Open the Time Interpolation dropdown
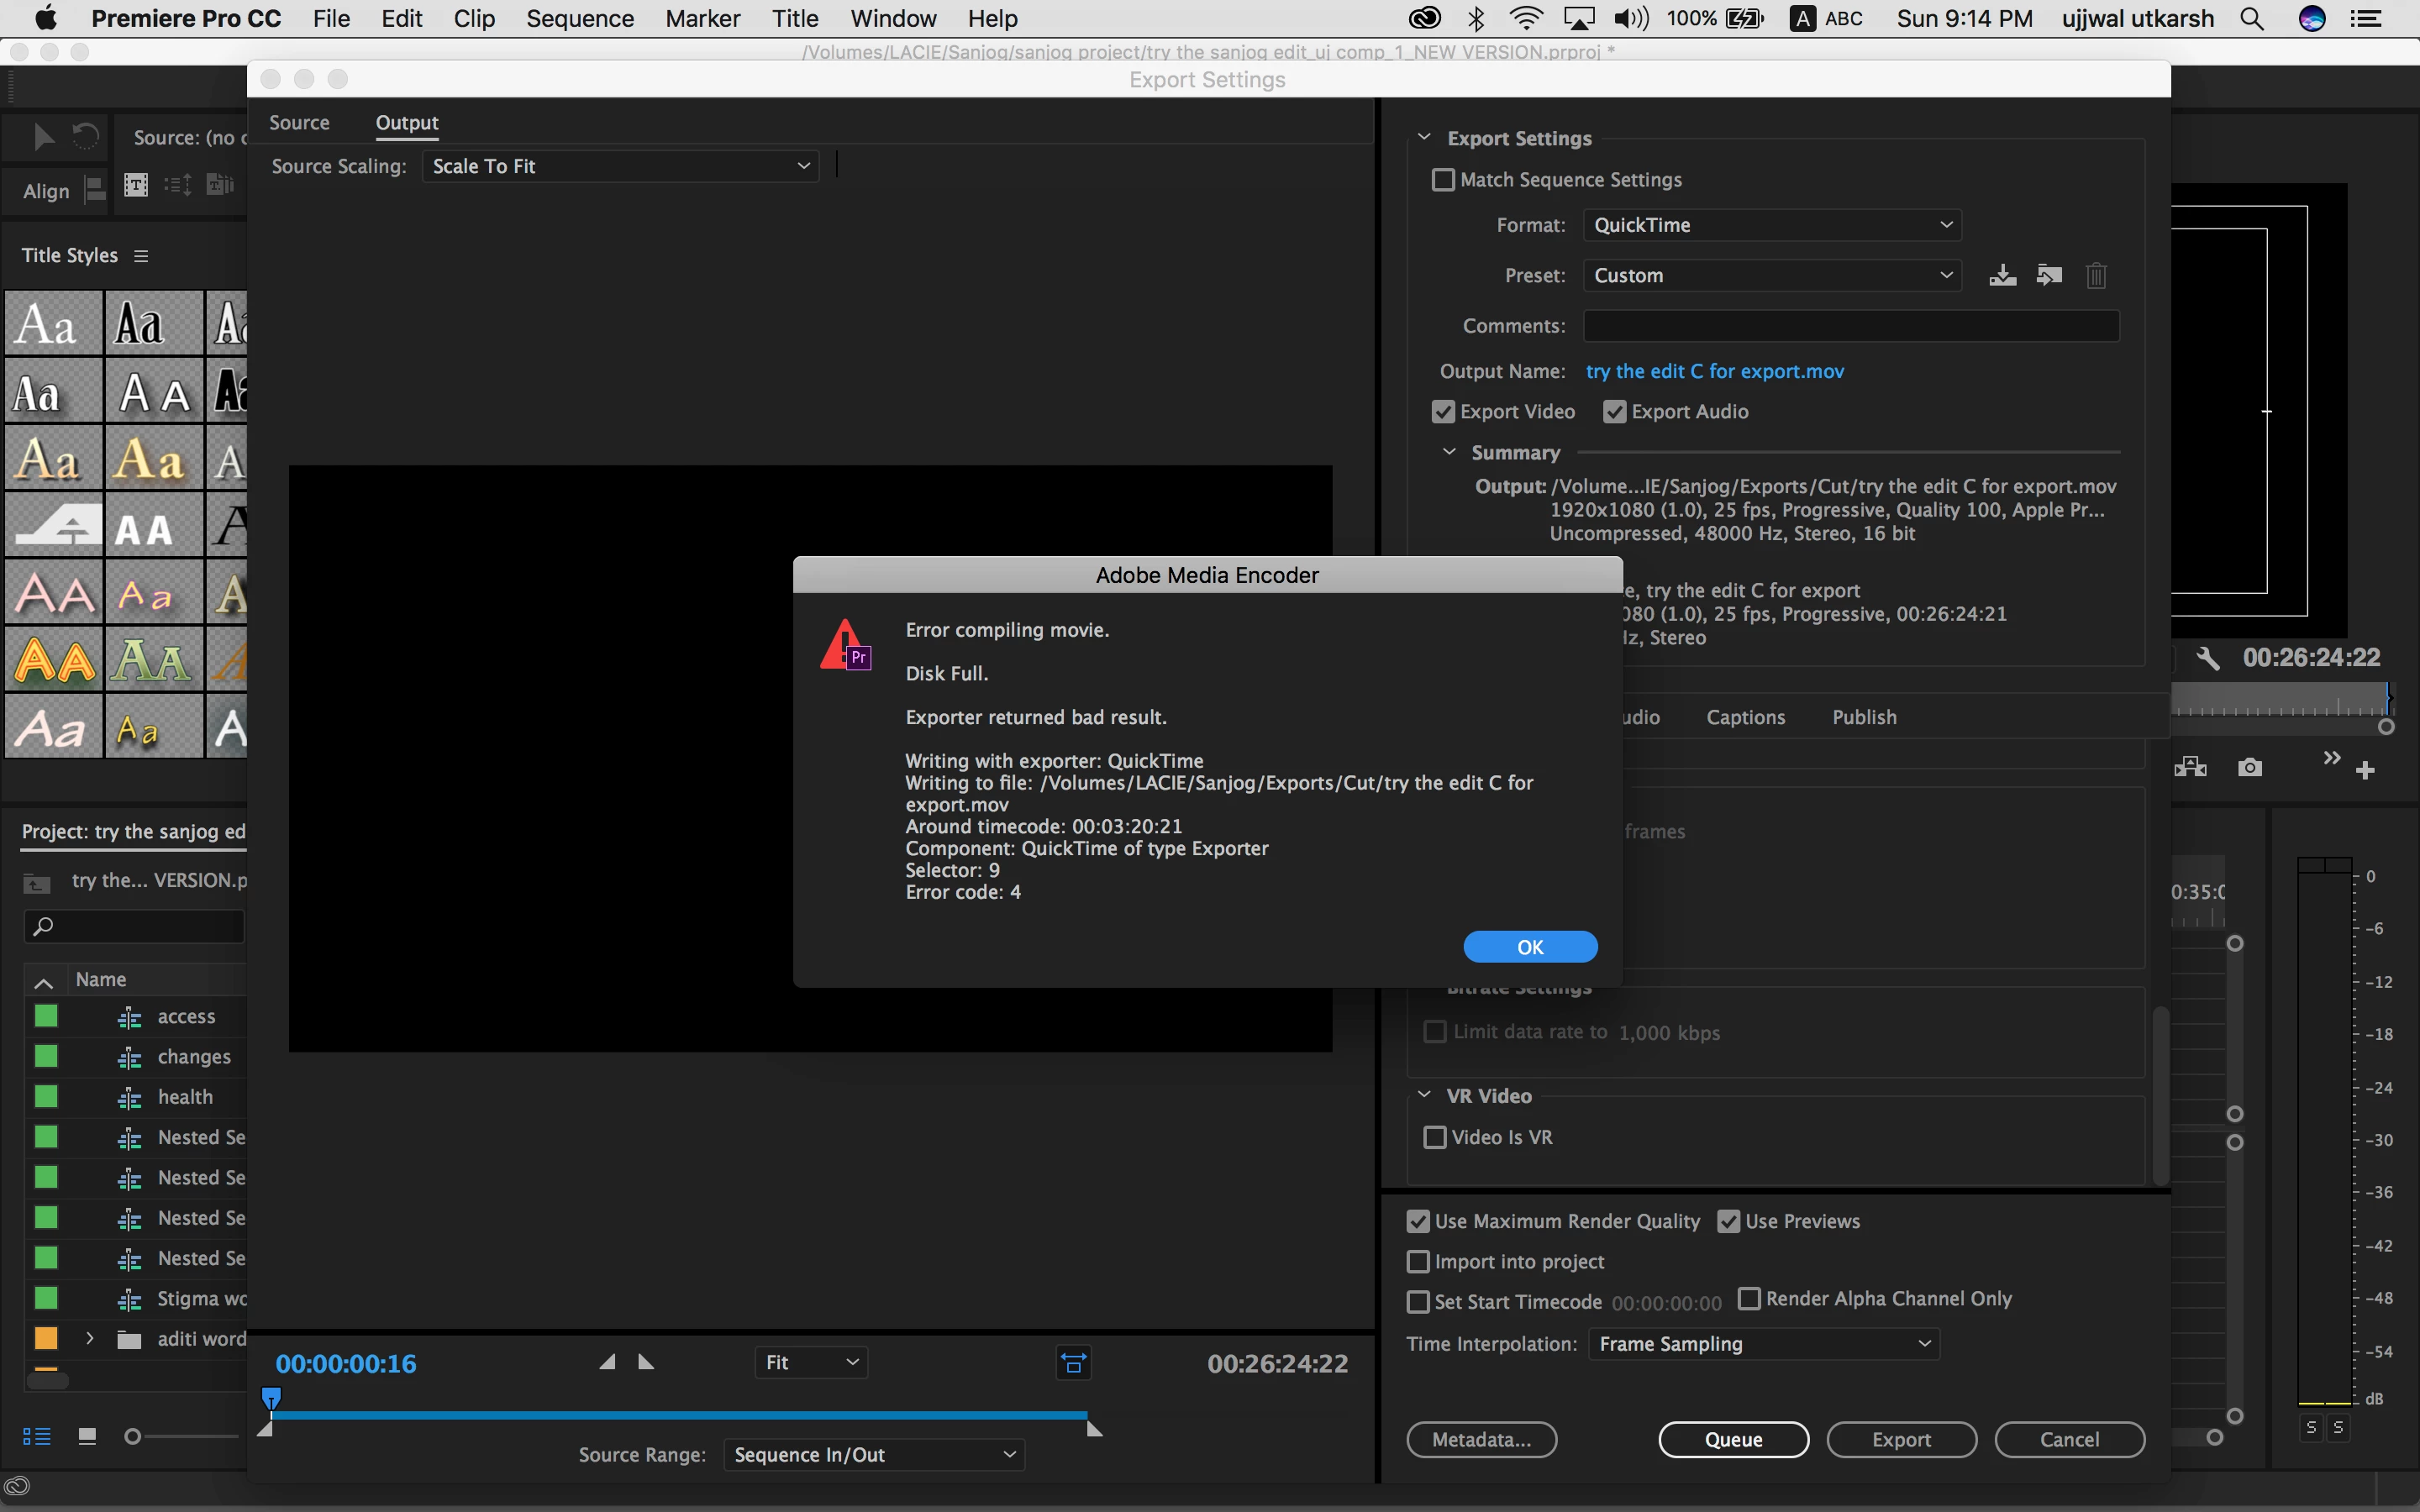The width and height of the screenshot is (2420, 1512). 1763,1344
